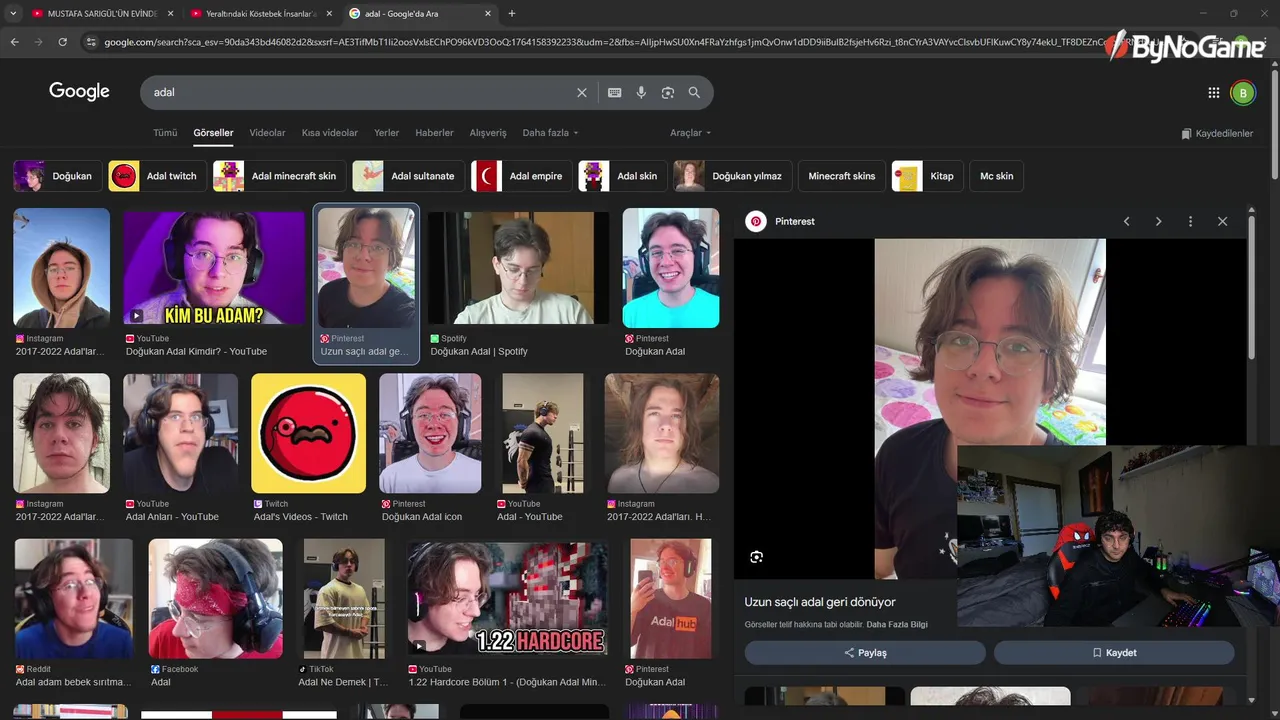The image size is (1280, 720).
Task: Expand the Daha fazla dropdown
Action: [550, 133]
